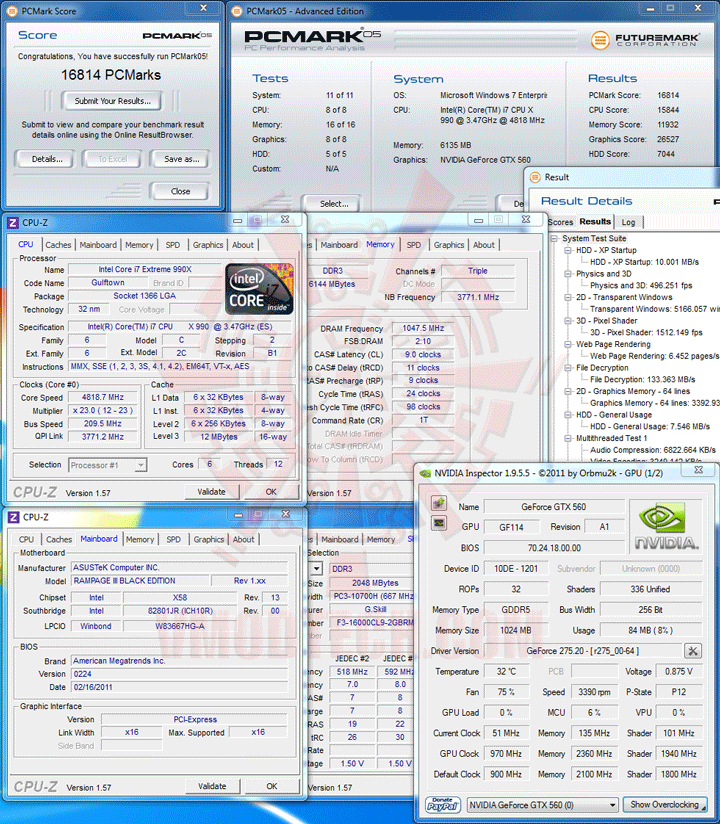The height and width of the screenshot is (824, 720).
Task: Open SPD tab in the CPU-Z memory timings window
Action: point(414,245)
